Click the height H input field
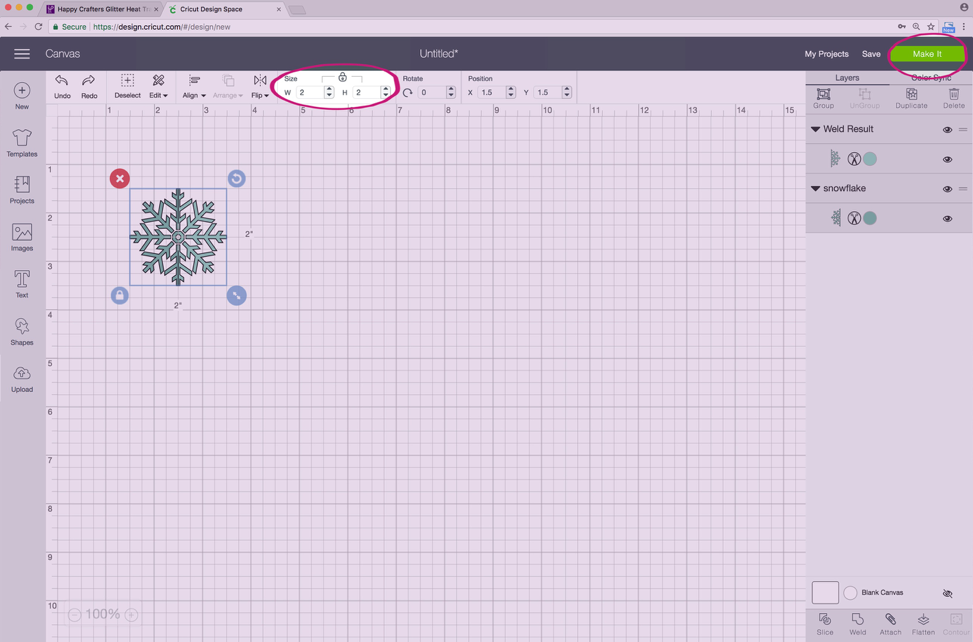 [367, 92]
